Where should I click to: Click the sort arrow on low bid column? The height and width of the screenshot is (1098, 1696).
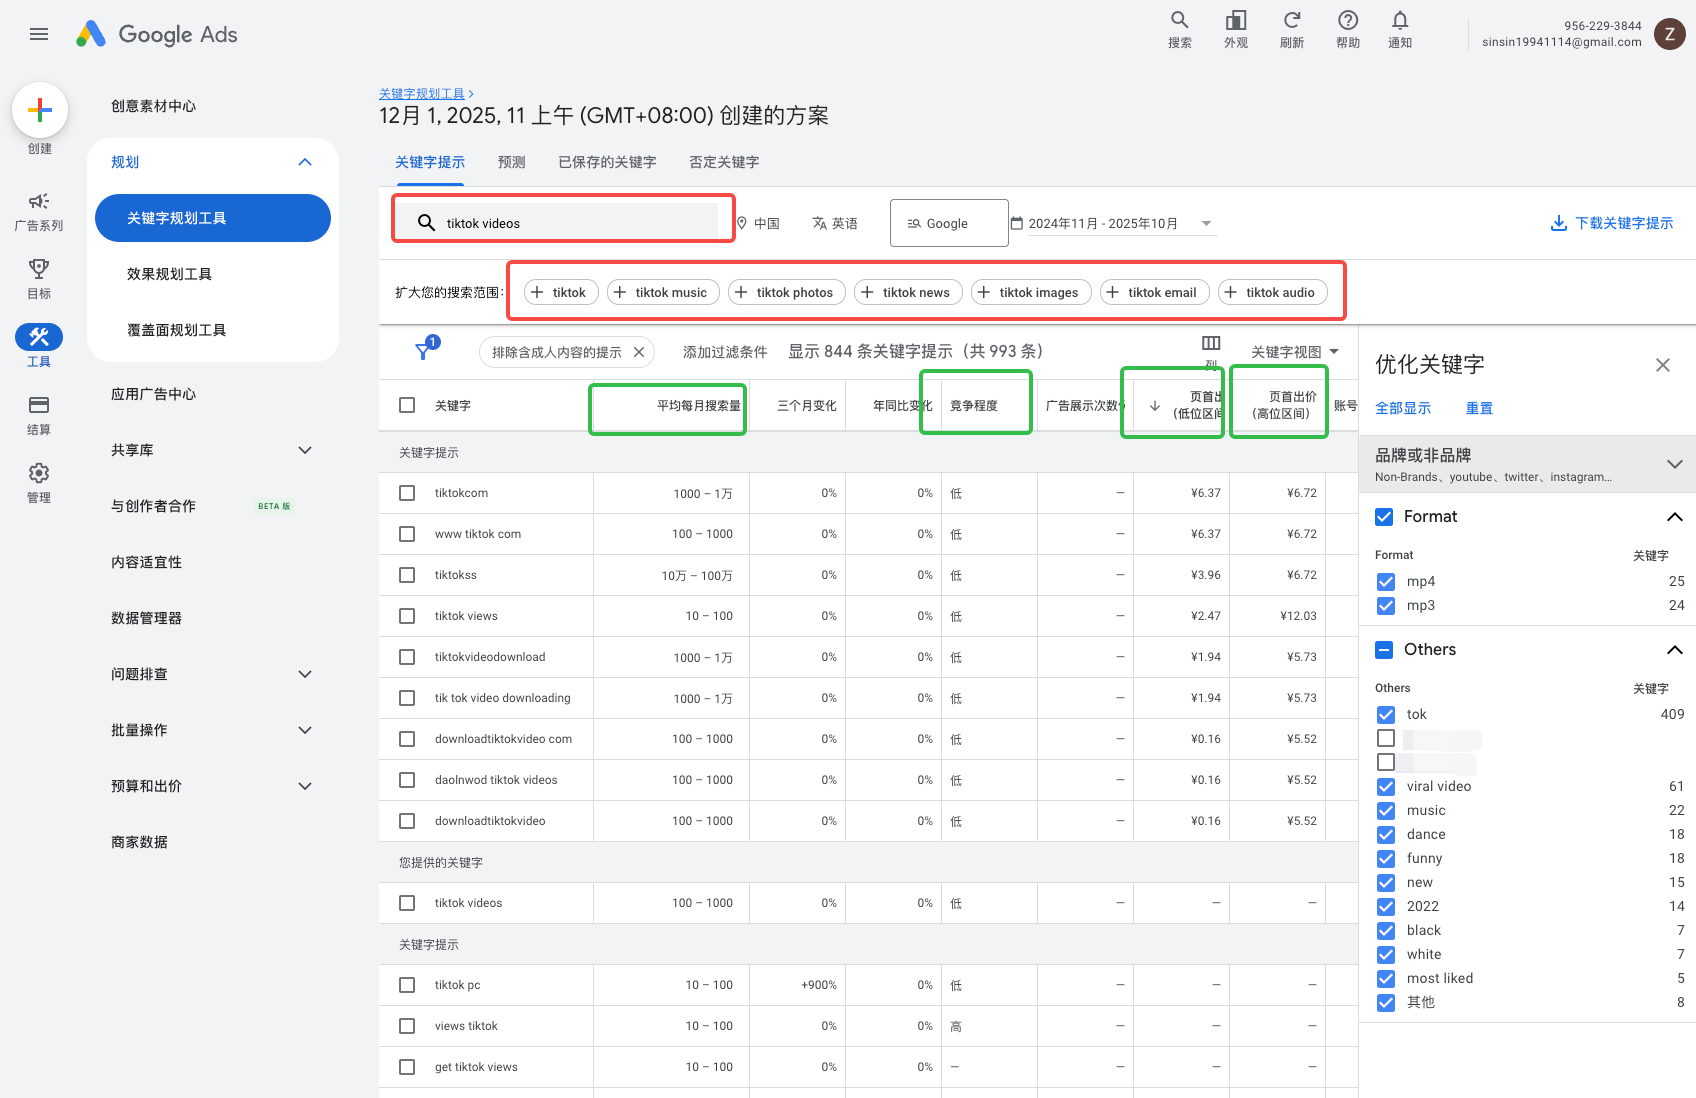[1155, 405]
